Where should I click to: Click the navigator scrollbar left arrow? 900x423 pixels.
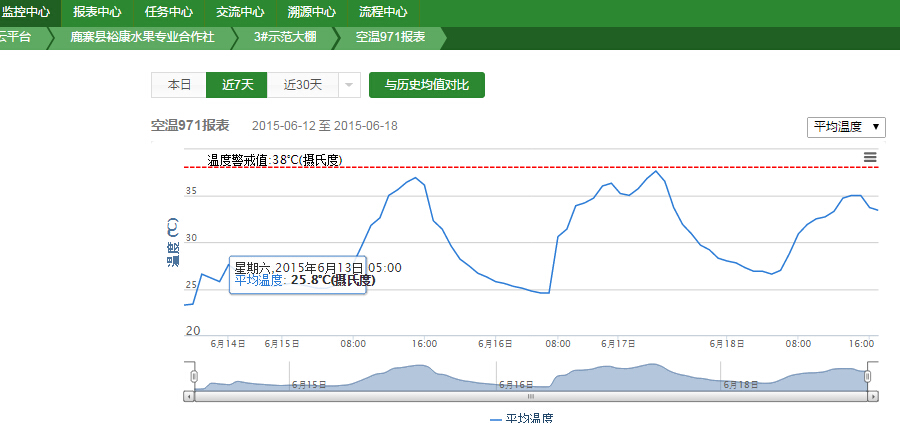[x=189, y=397]
